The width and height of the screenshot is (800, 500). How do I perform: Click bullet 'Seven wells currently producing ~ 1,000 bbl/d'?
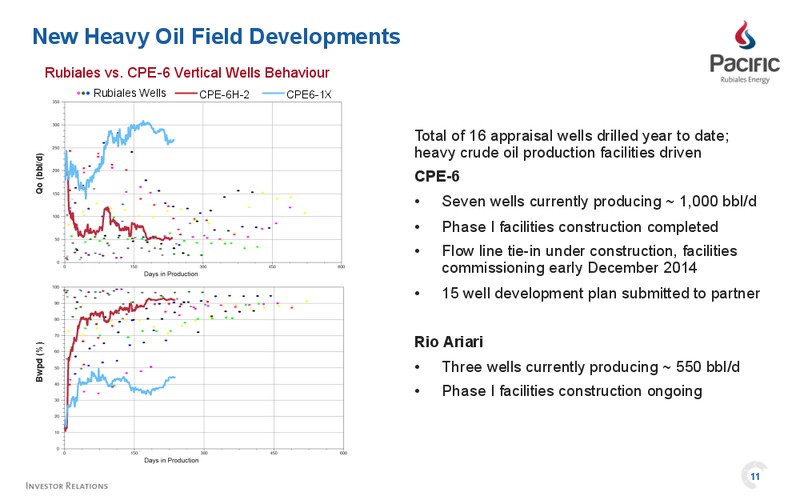tap(599, 202)
